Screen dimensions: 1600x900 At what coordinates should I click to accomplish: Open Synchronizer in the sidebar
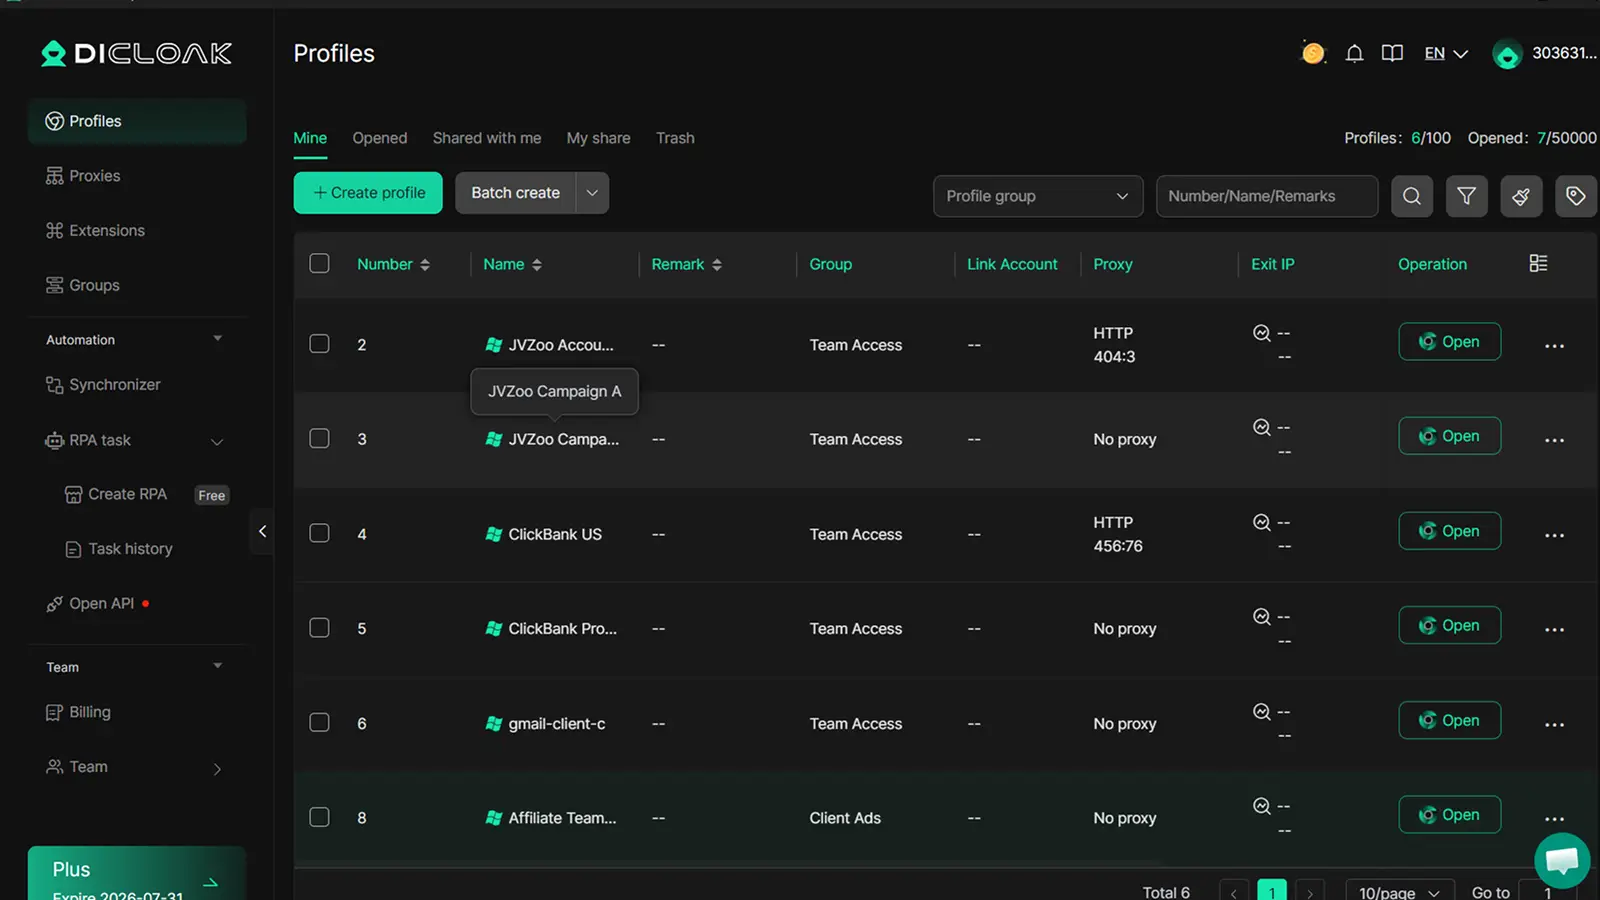click(x=137, y=385)
